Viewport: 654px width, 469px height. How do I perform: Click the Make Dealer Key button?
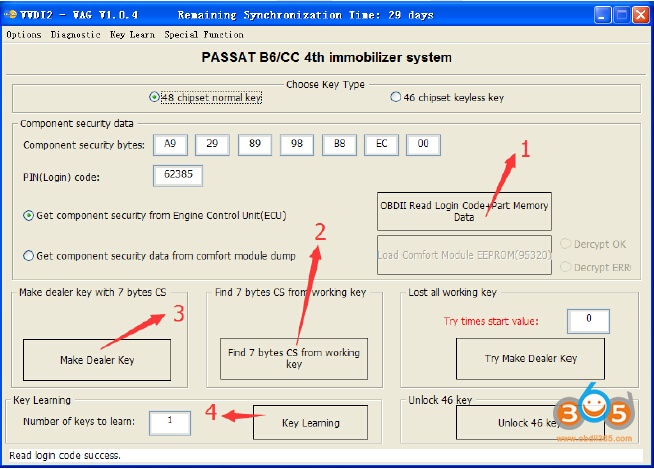coord(97,360)
